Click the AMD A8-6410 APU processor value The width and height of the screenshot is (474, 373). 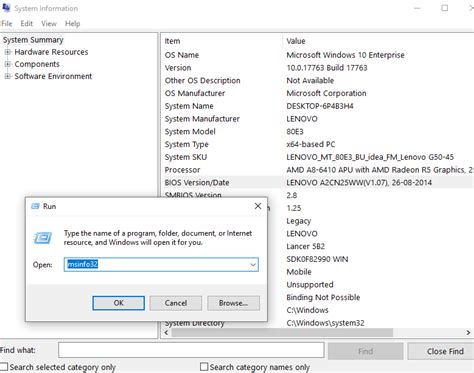point(380,170)
